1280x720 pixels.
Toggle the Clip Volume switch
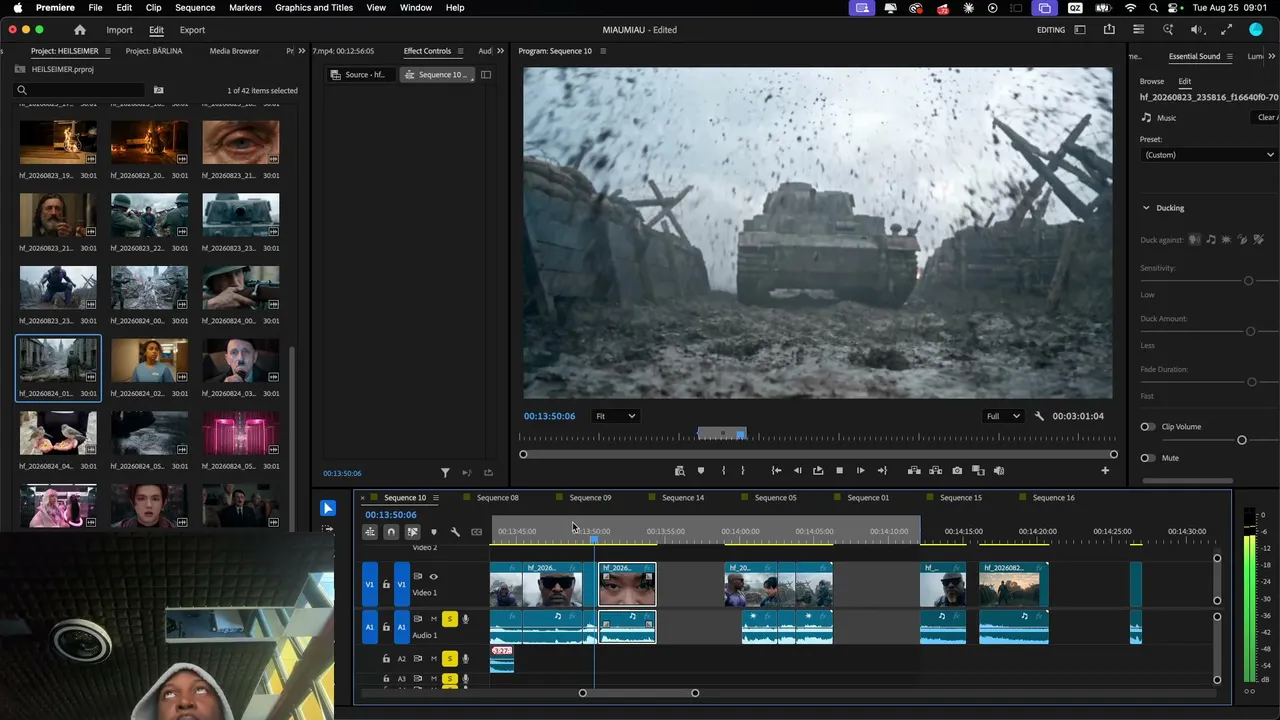point(1148,427)
